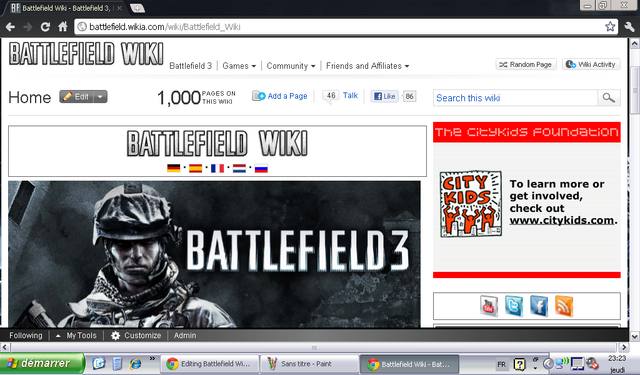Switch to Editing Battlefield Wiki taskbar window
Image resolution: width=640 pixels, height=375 pixels.
[209, 364]
